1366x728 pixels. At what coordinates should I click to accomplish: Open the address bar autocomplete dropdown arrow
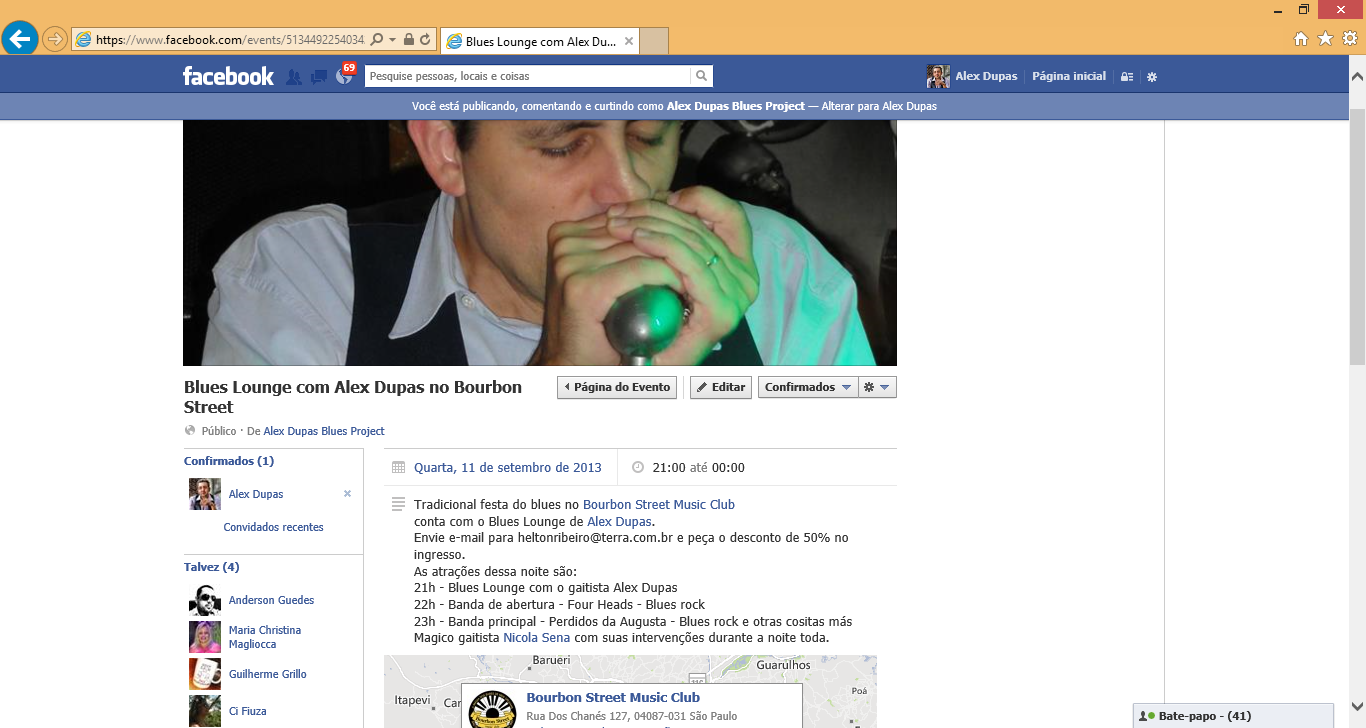click(393, 40)
